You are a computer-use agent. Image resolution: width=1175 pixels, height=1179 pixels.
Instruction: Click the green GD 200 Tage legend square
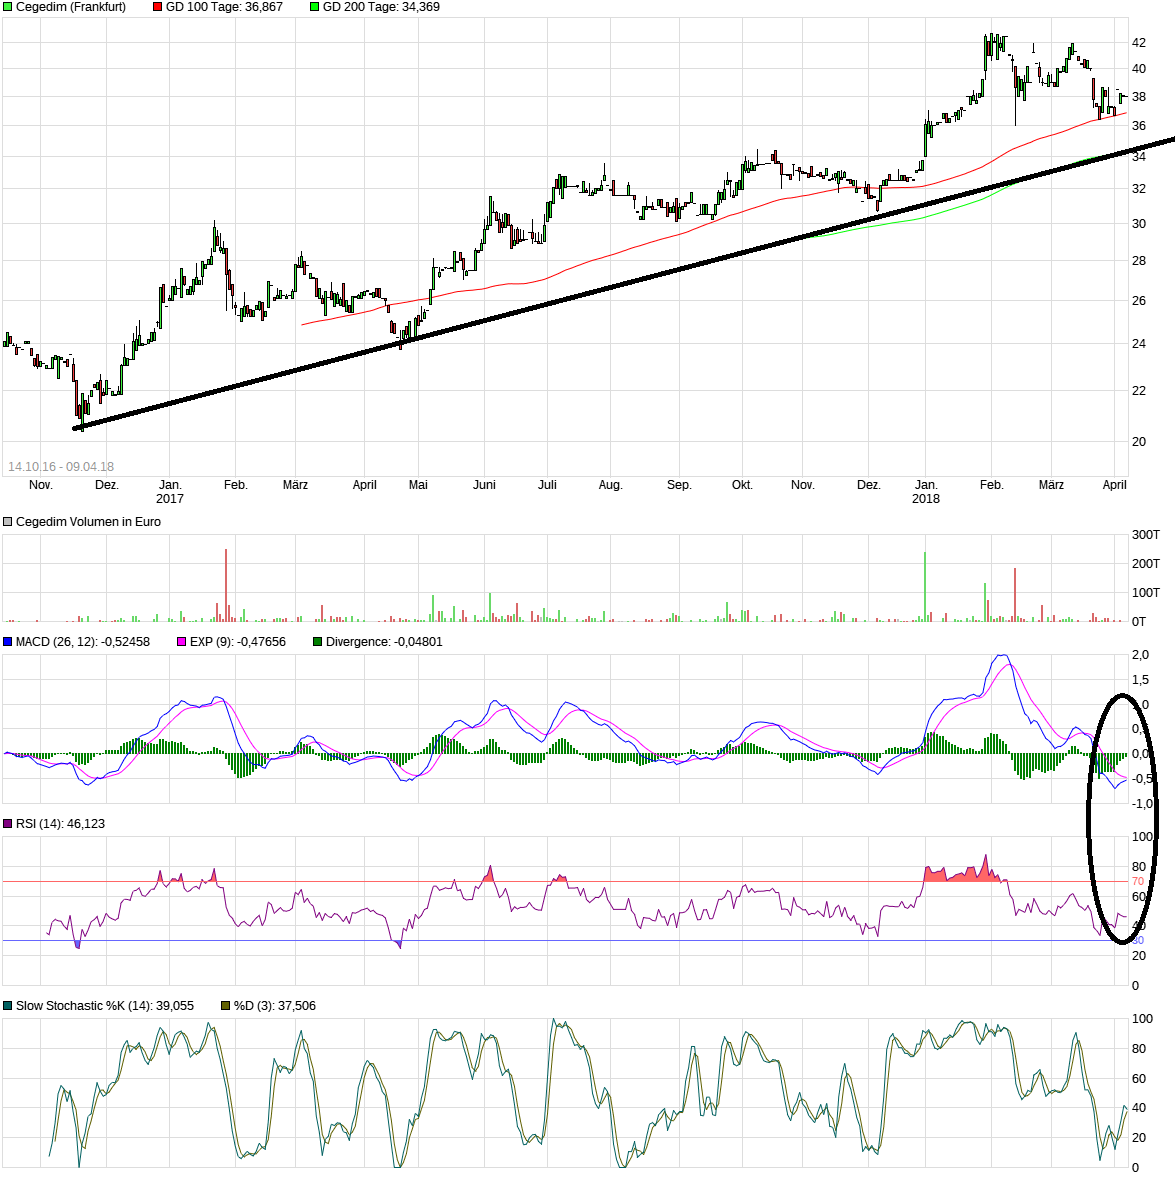click(315, 7)
